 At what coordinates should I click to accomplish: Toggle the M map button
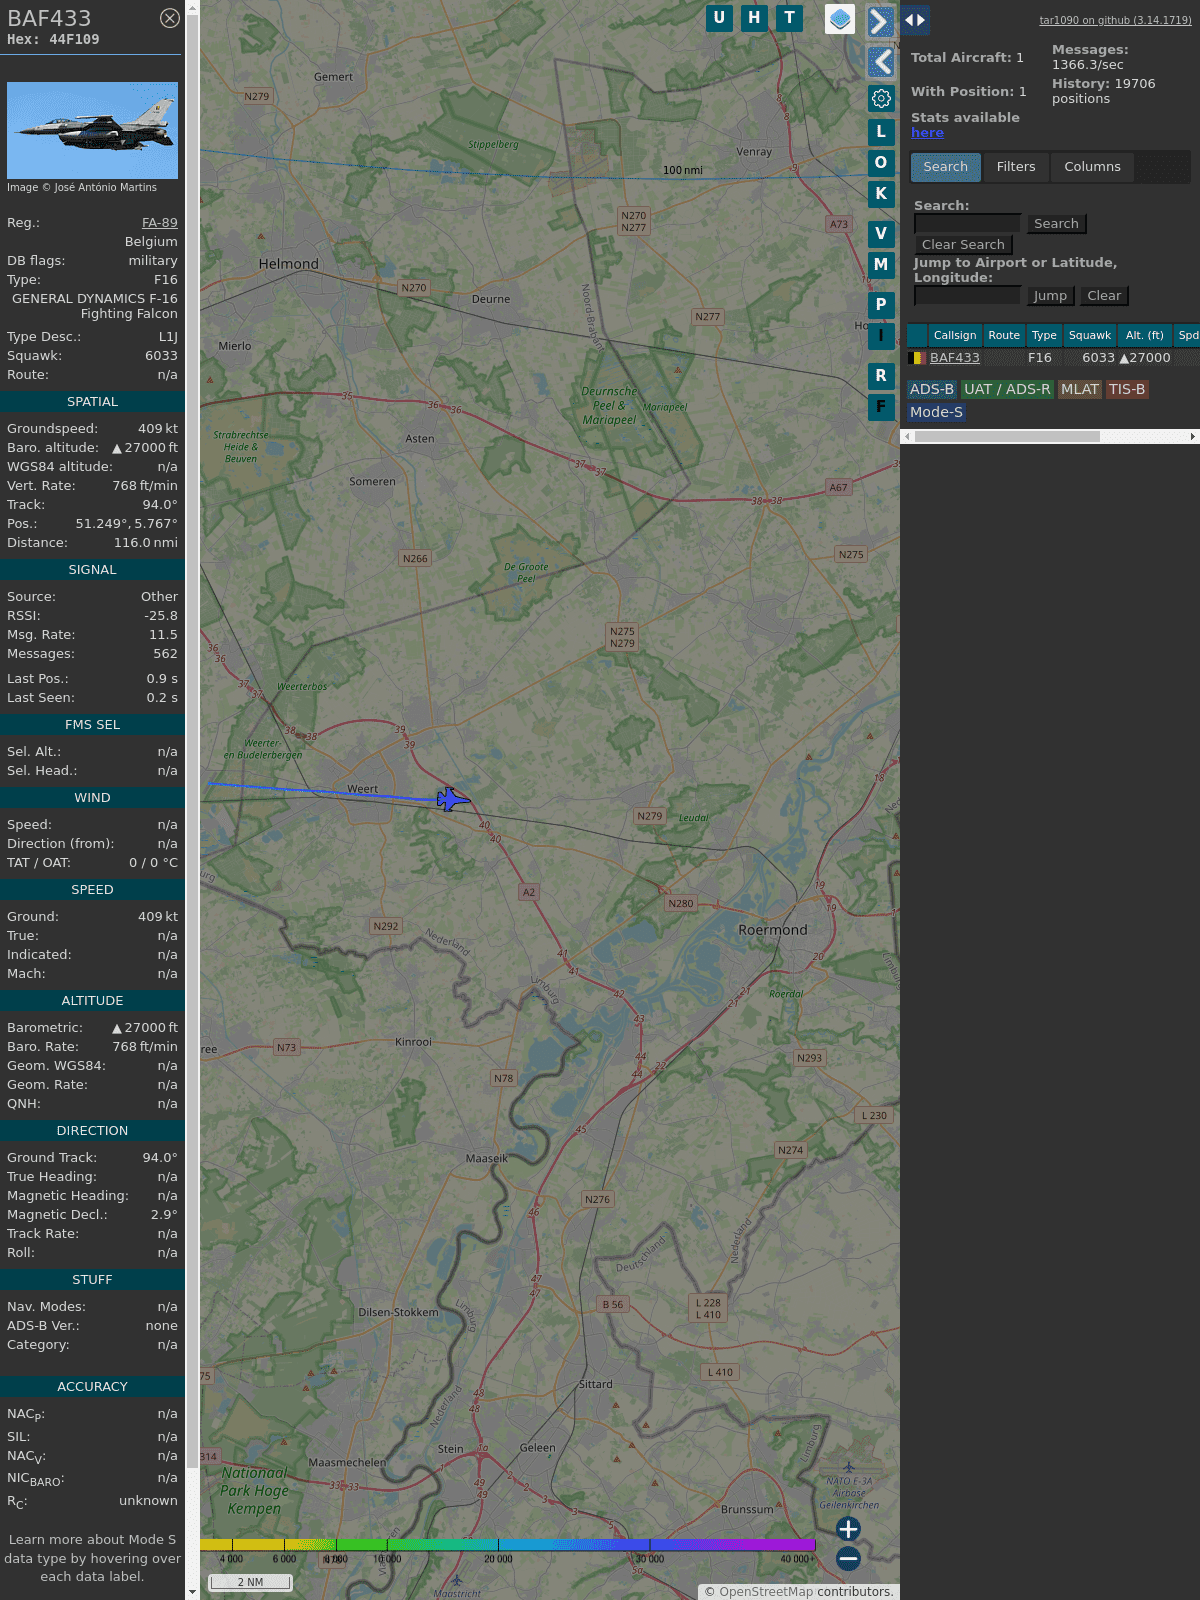click(881, 264)
